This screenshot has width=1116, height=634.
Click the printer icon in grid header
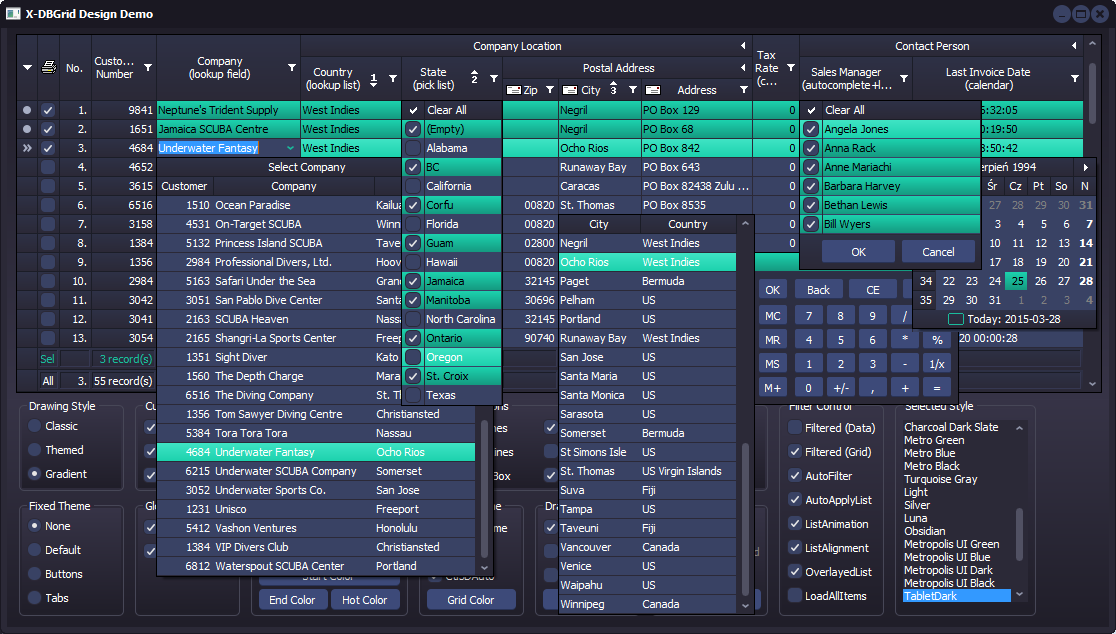click(47, 68)
